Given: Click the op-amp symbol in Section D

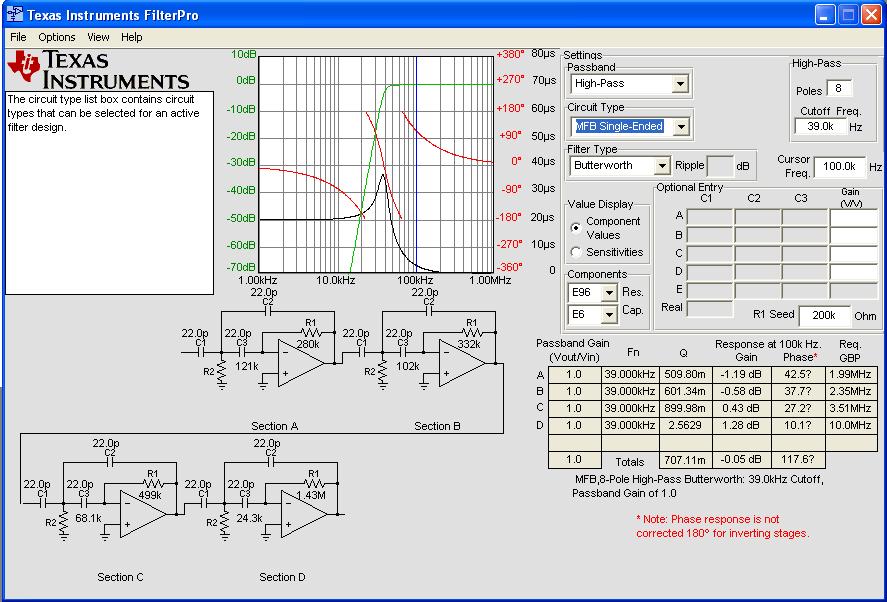Looking at the screenshot, I should point(304,514).
